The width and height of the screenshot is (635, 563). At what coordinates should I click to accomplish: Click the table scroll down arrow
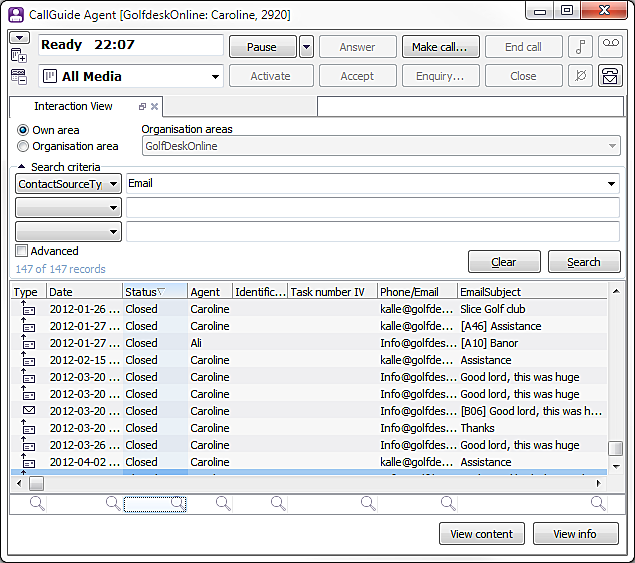616,467
